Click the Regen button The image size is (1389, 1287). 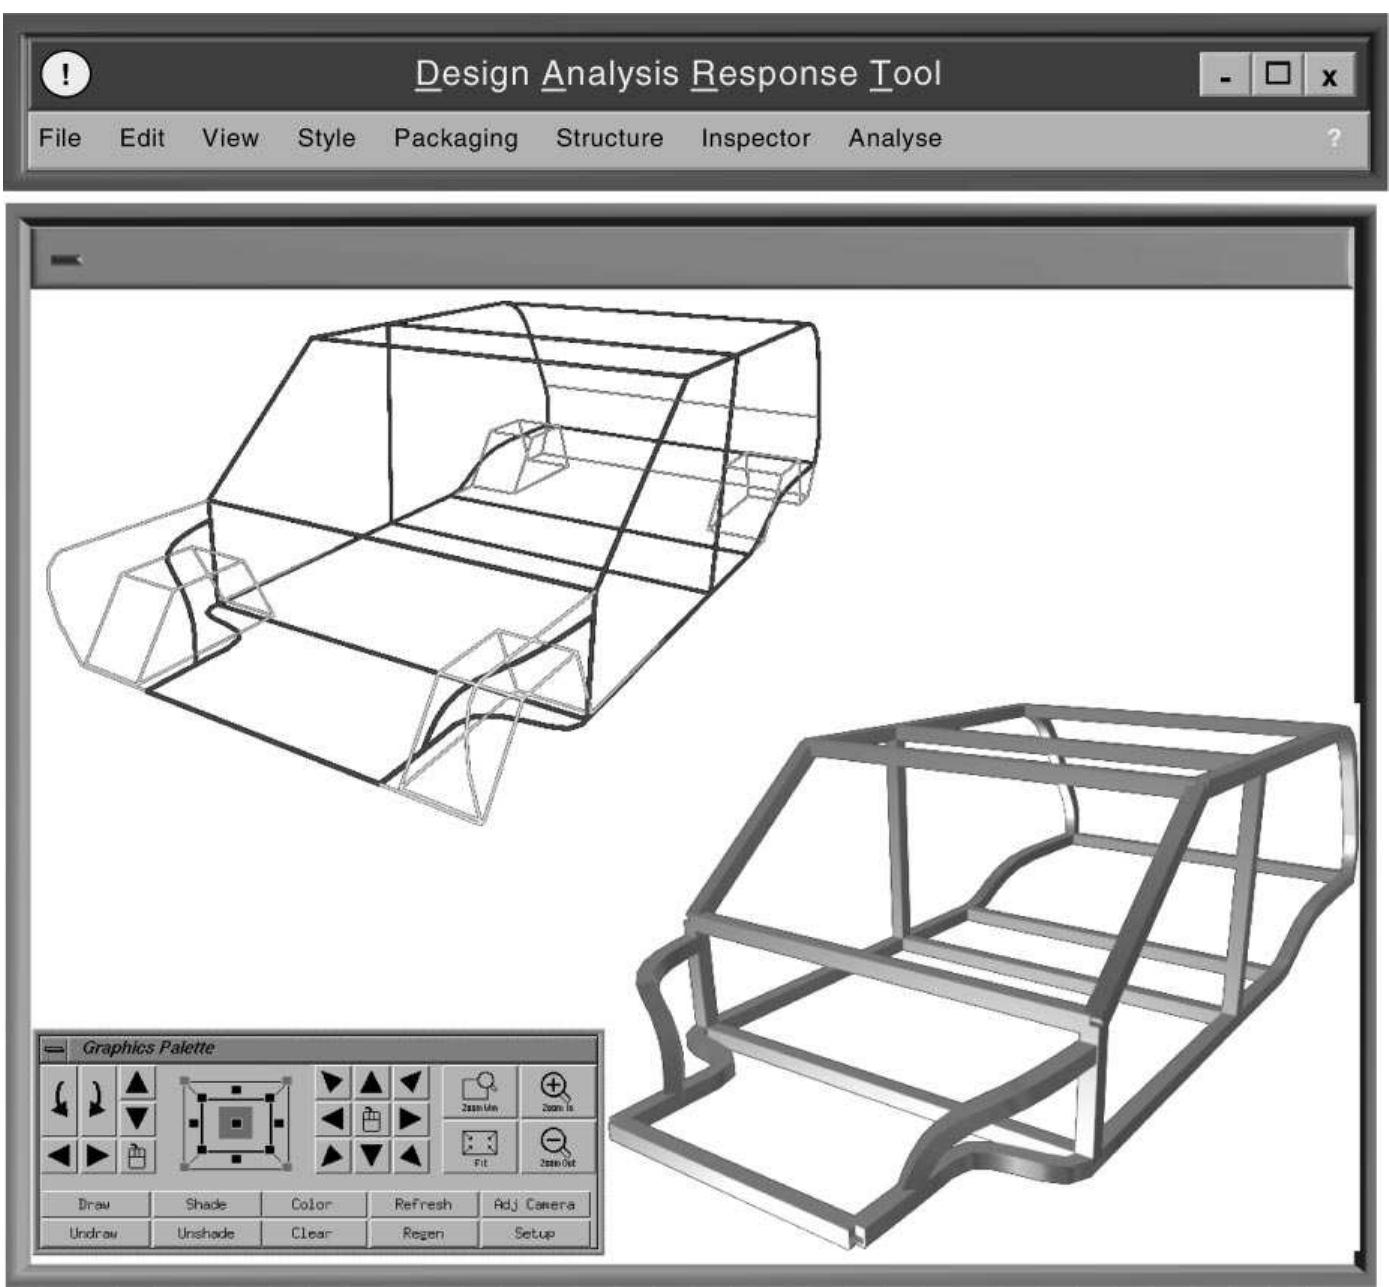[424, 1233]
